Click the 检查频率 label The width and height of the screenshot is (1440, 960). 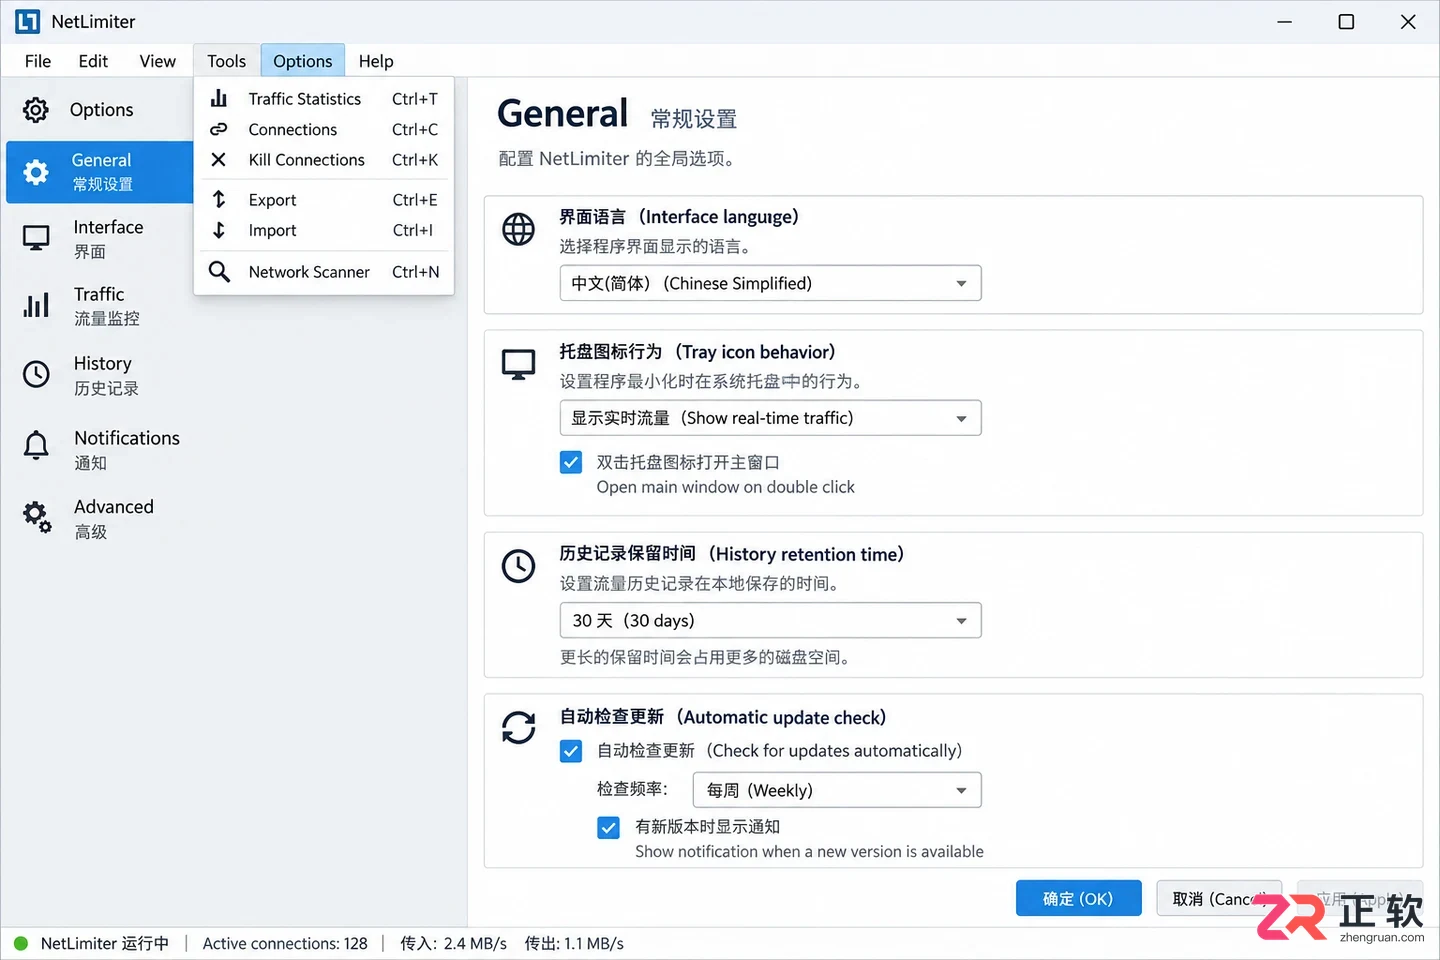(x=632, y=789)
